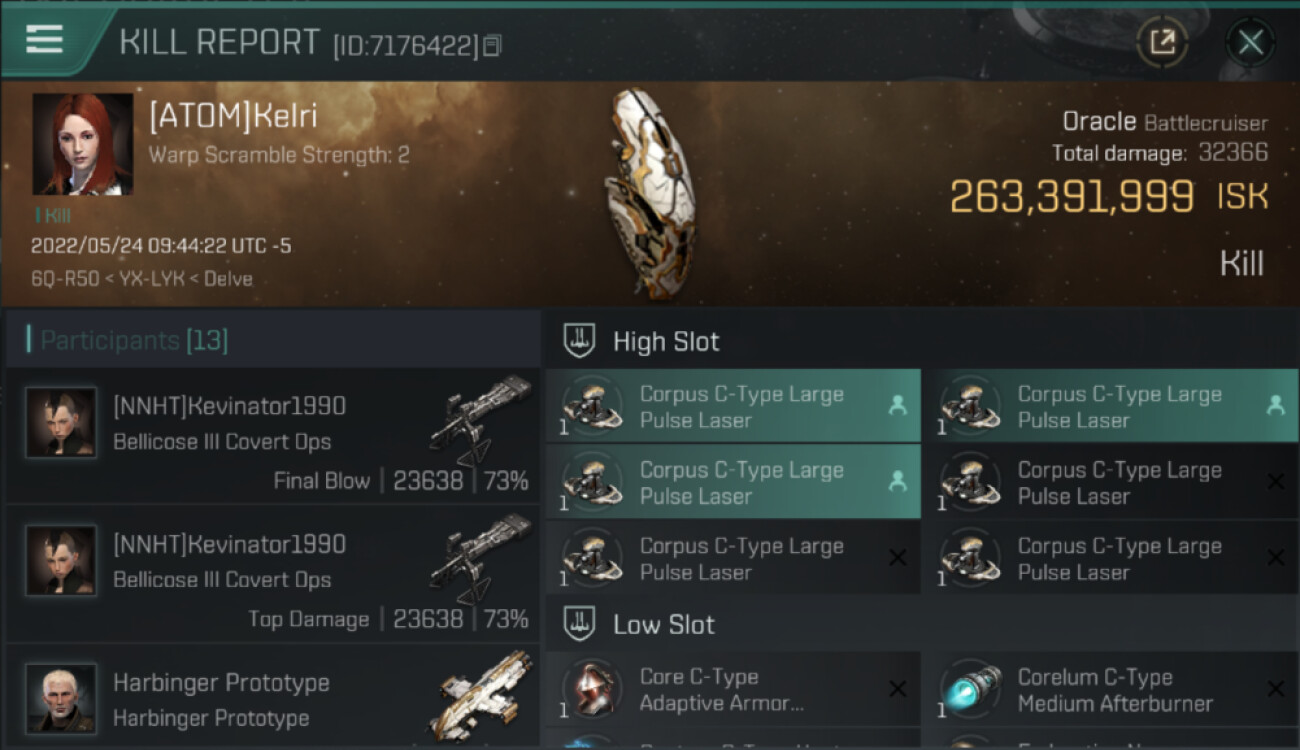Copy the kill report ID
1300x750 pixels.
click(x=492, y=46)
